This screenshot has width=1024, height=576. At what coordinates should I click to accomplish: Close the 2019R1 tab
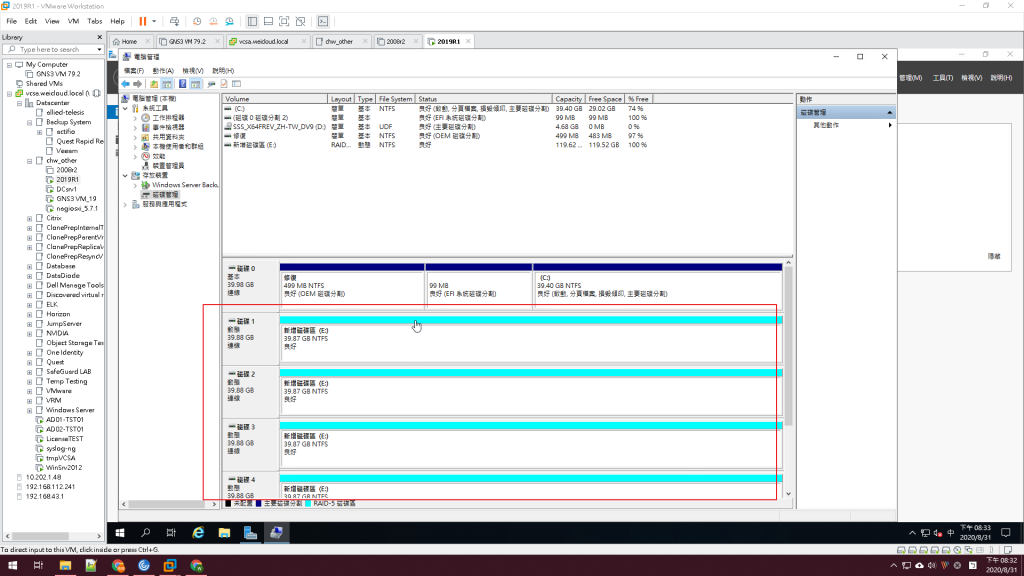(468, 41)
